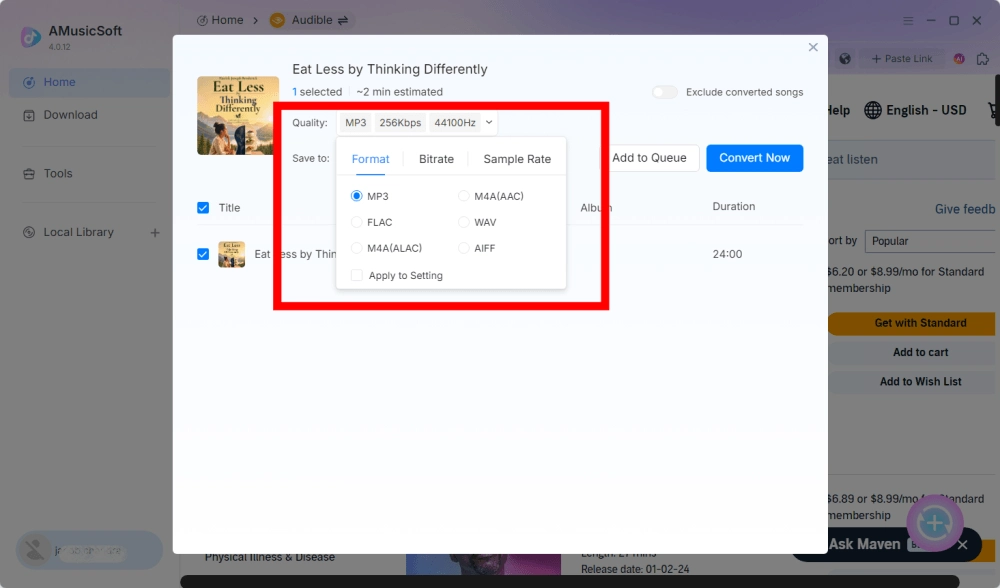The height and width of the screenshot is (588, 1000).
Task: Click the extension puzzle icon
Action: (983, 59)
